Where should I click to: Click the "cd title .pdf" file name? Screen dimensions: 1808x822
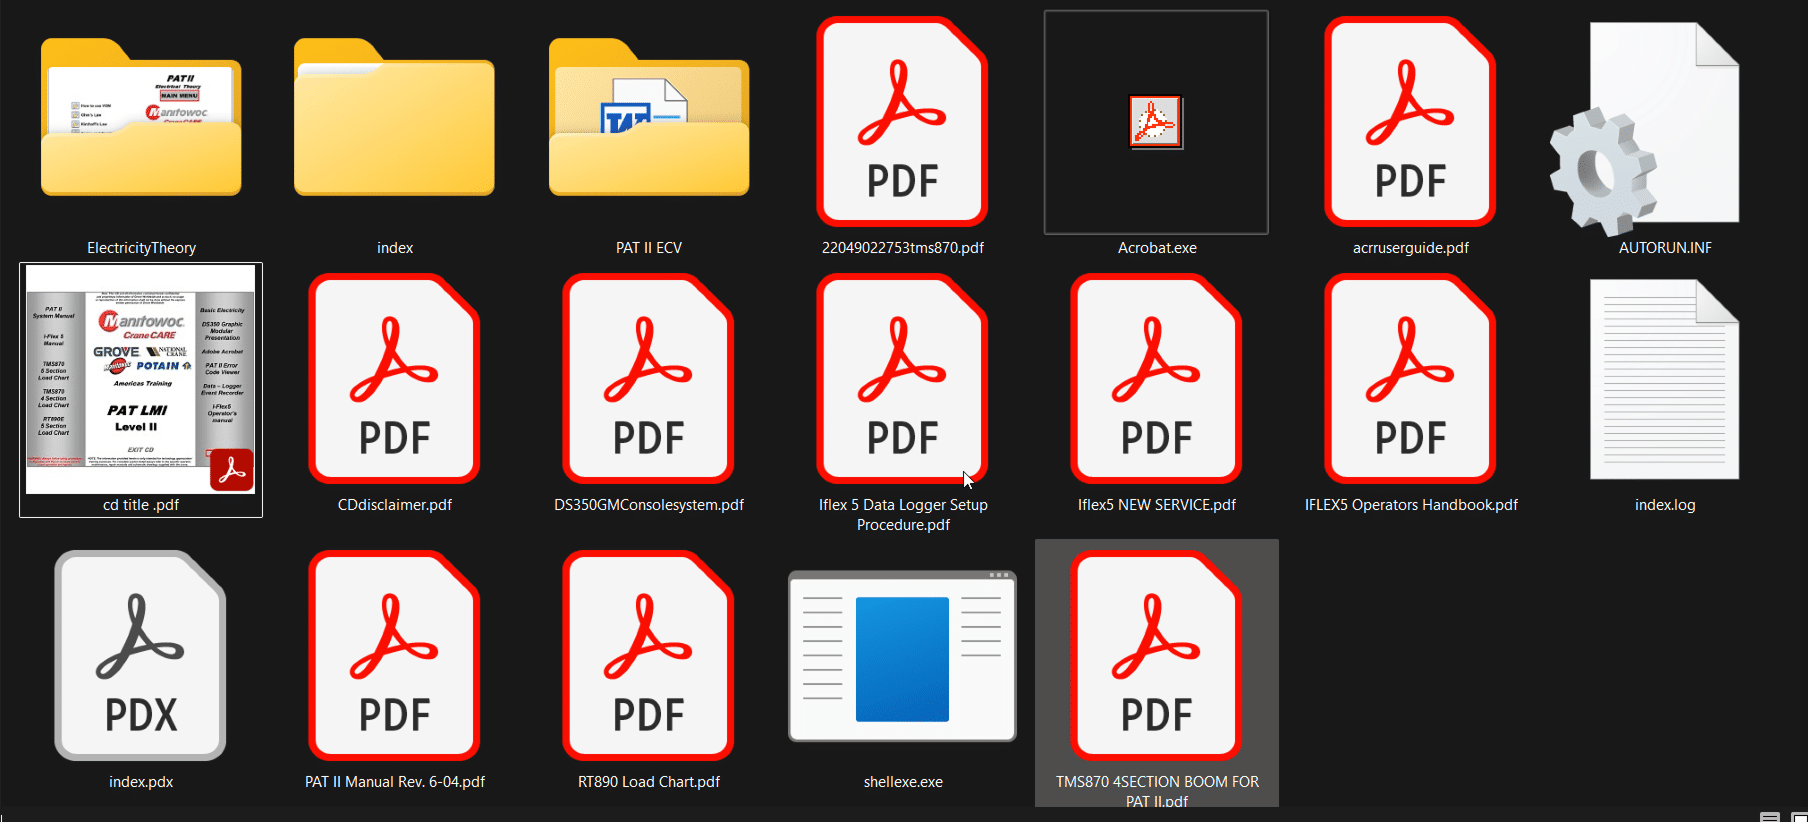[141, 505]
